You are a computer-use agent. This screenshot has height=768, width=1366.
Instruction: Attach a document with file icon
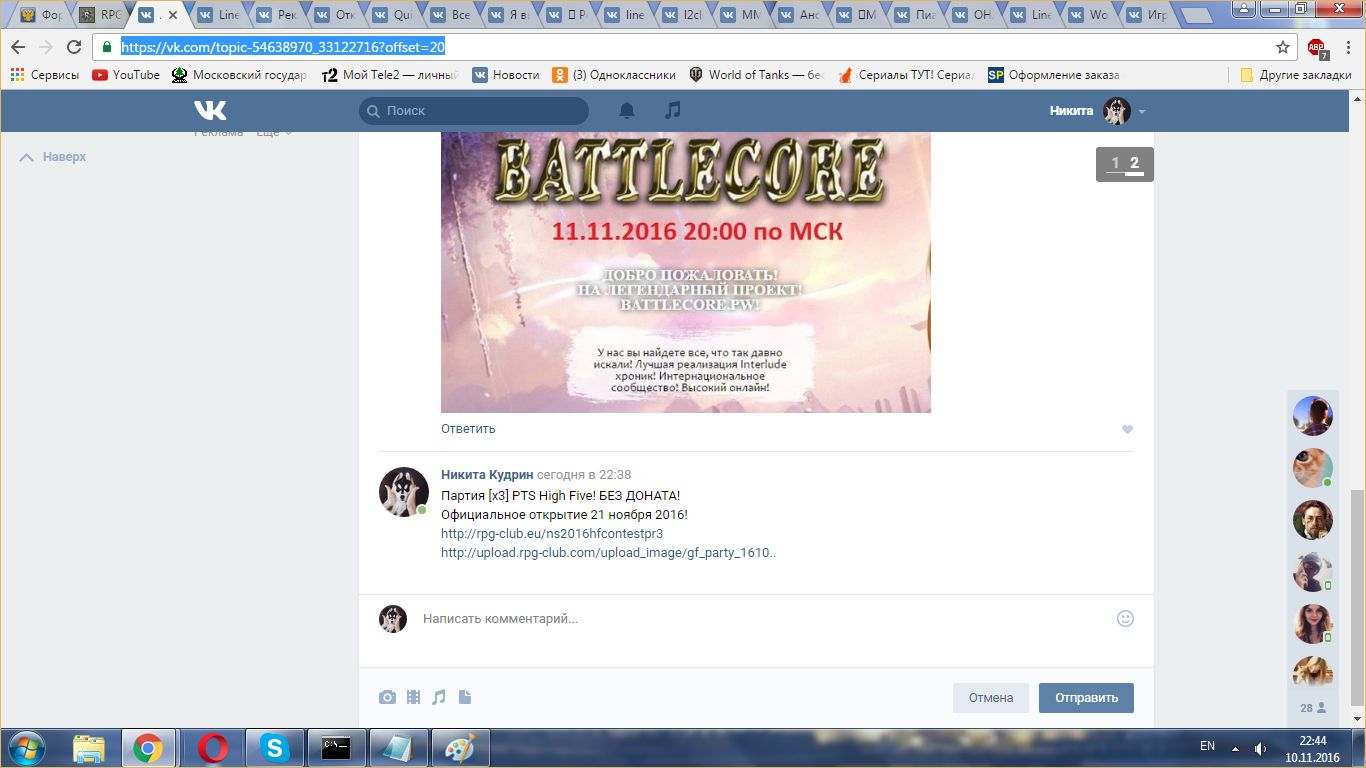[x=465, y=697]
